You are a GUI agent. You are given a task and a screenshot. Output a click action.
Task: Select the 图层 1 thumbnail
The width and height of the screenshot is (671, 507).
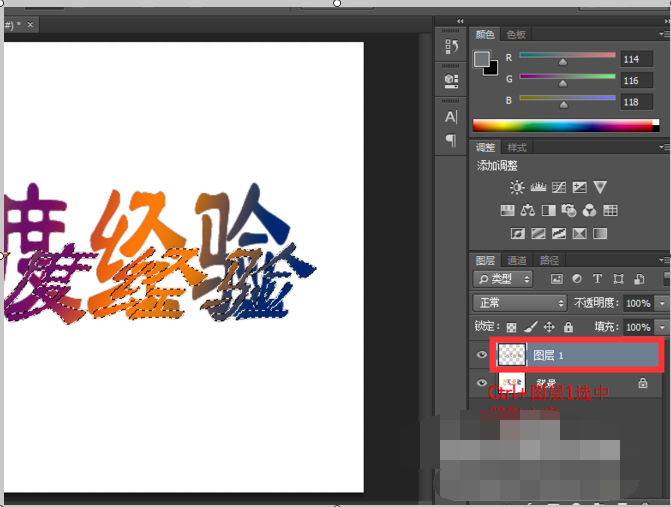512,355
